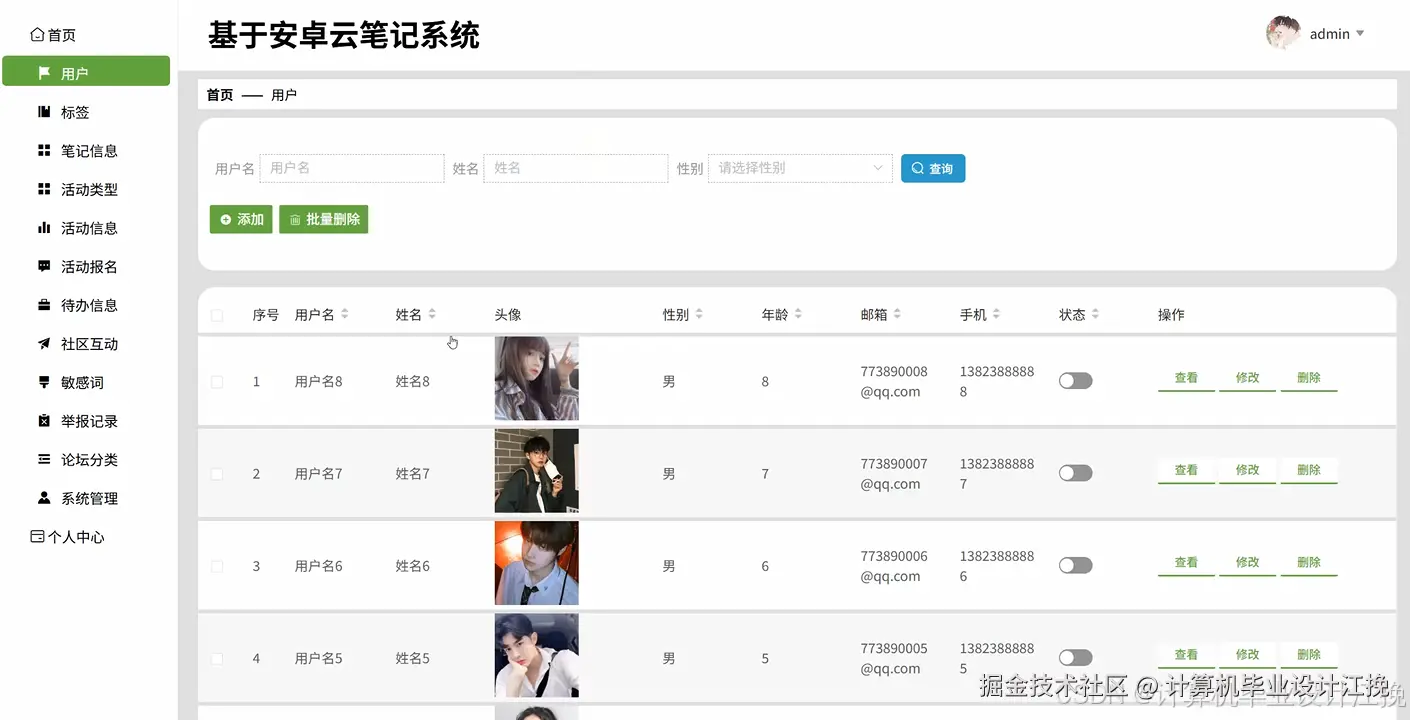This screenshot has height=720, width=1410.
Task: Sort by 年龄 column arrows
Action: (798, 314)
